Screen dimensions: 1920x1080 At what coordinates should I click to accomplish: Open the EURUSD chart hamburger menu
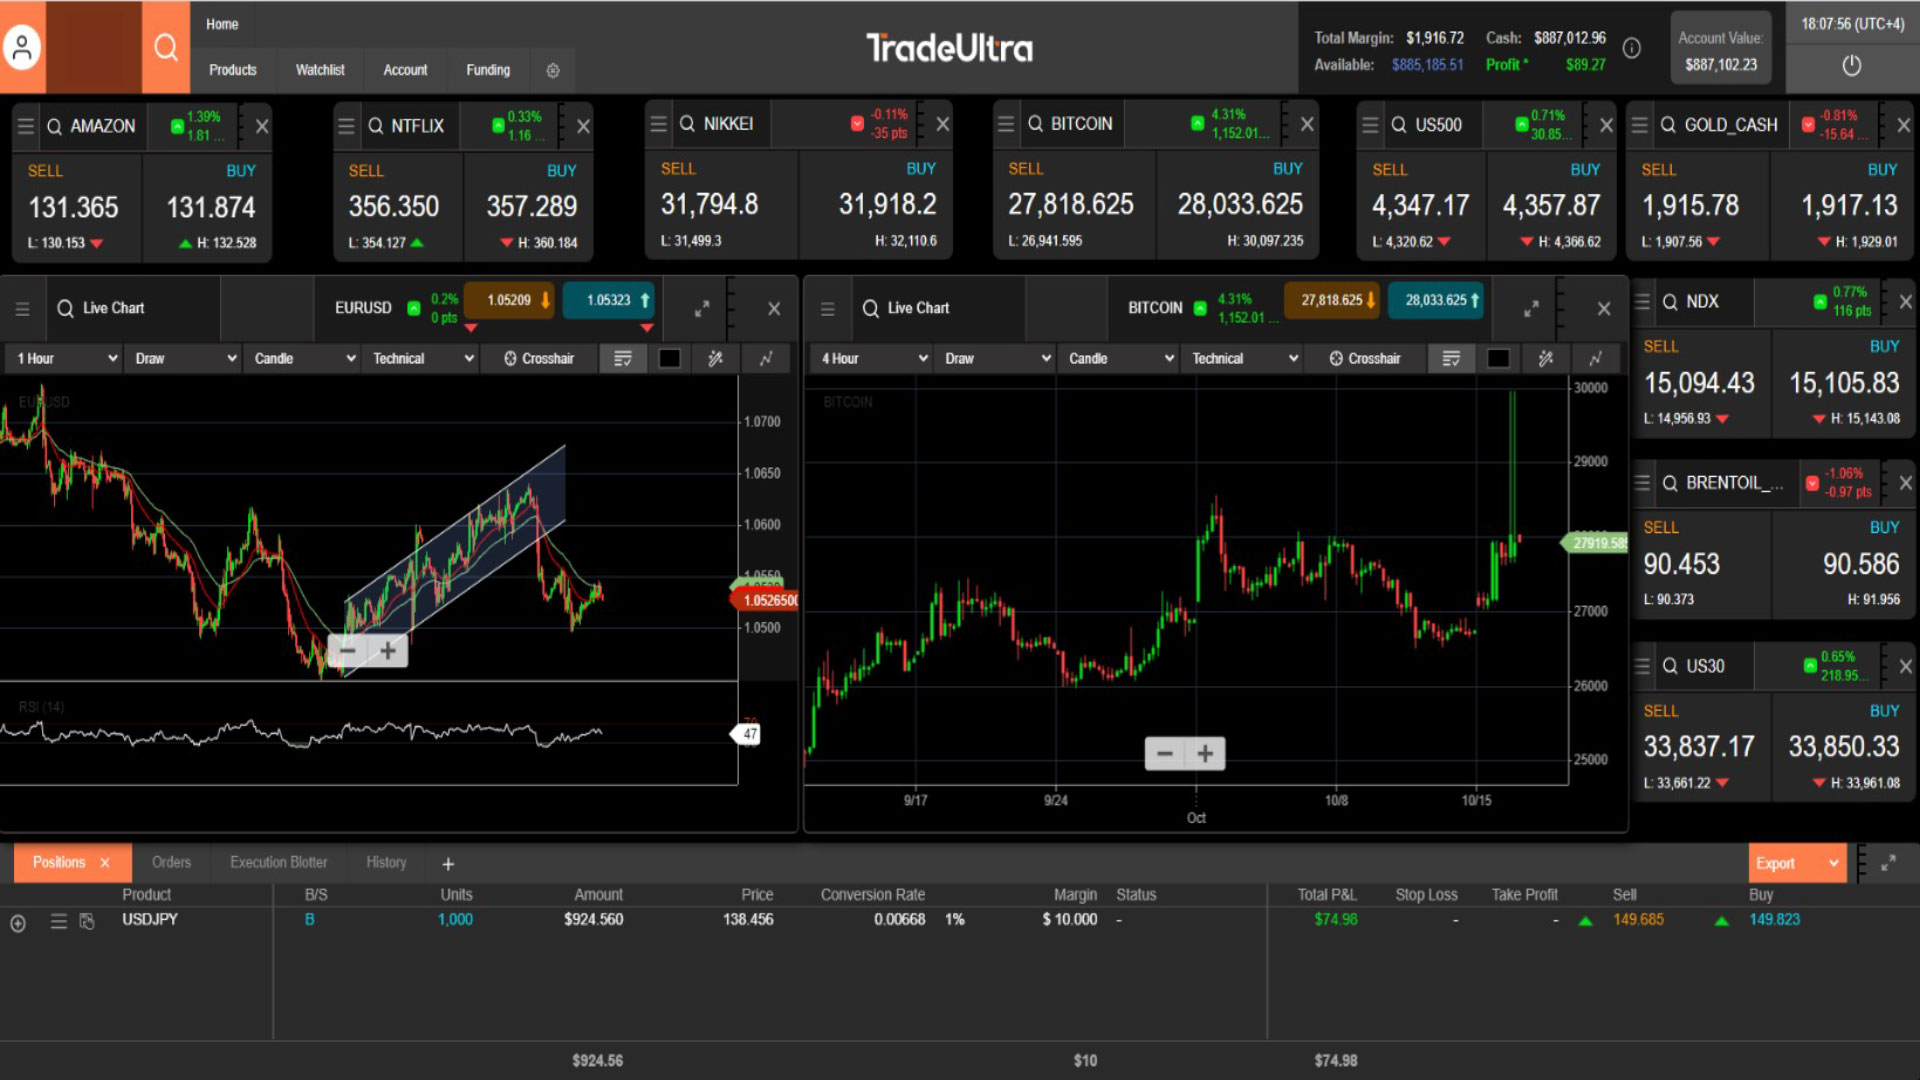tap(22, 309)
